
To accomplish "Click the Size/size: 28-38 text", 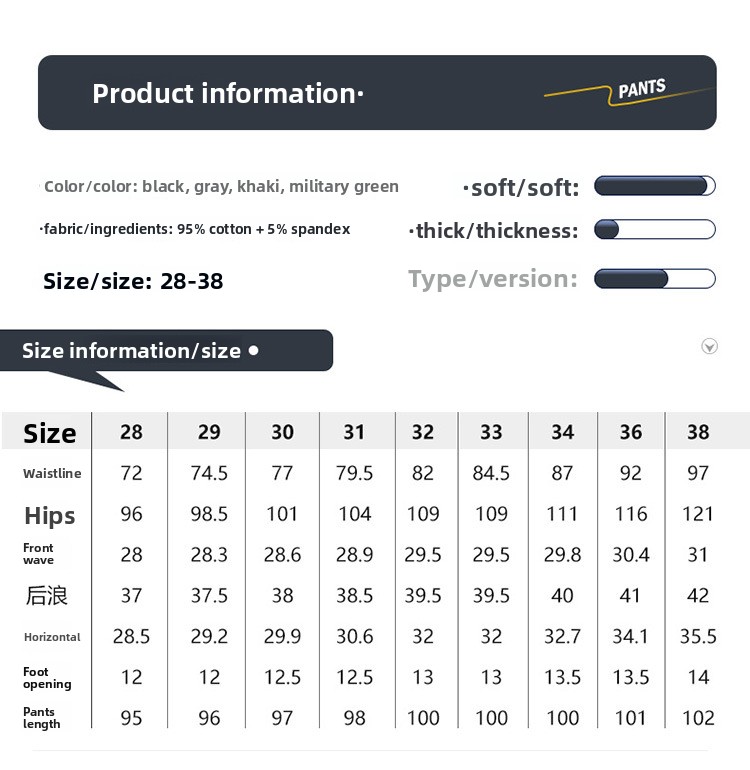I will click(133, 281).
